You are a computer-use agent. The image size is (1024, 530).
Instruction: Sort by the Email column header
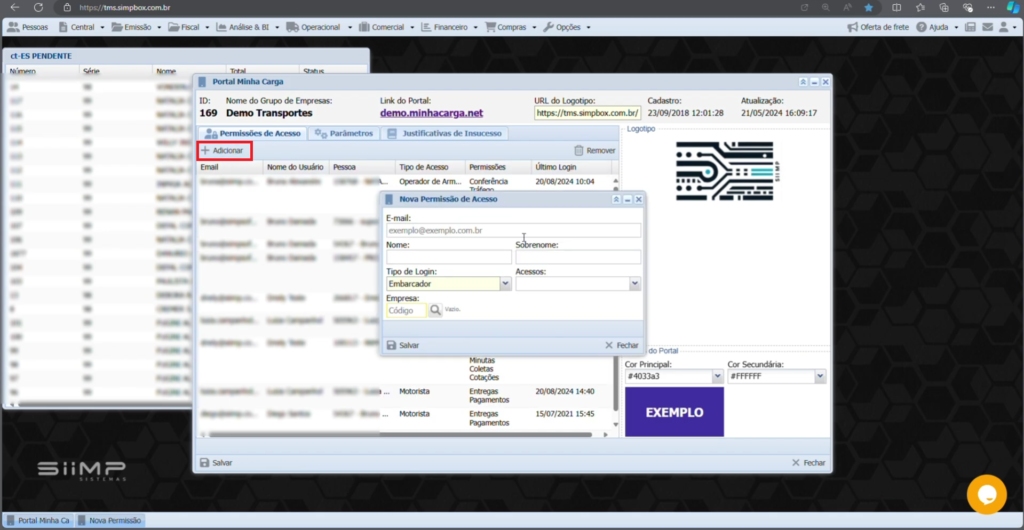point(230,167)
